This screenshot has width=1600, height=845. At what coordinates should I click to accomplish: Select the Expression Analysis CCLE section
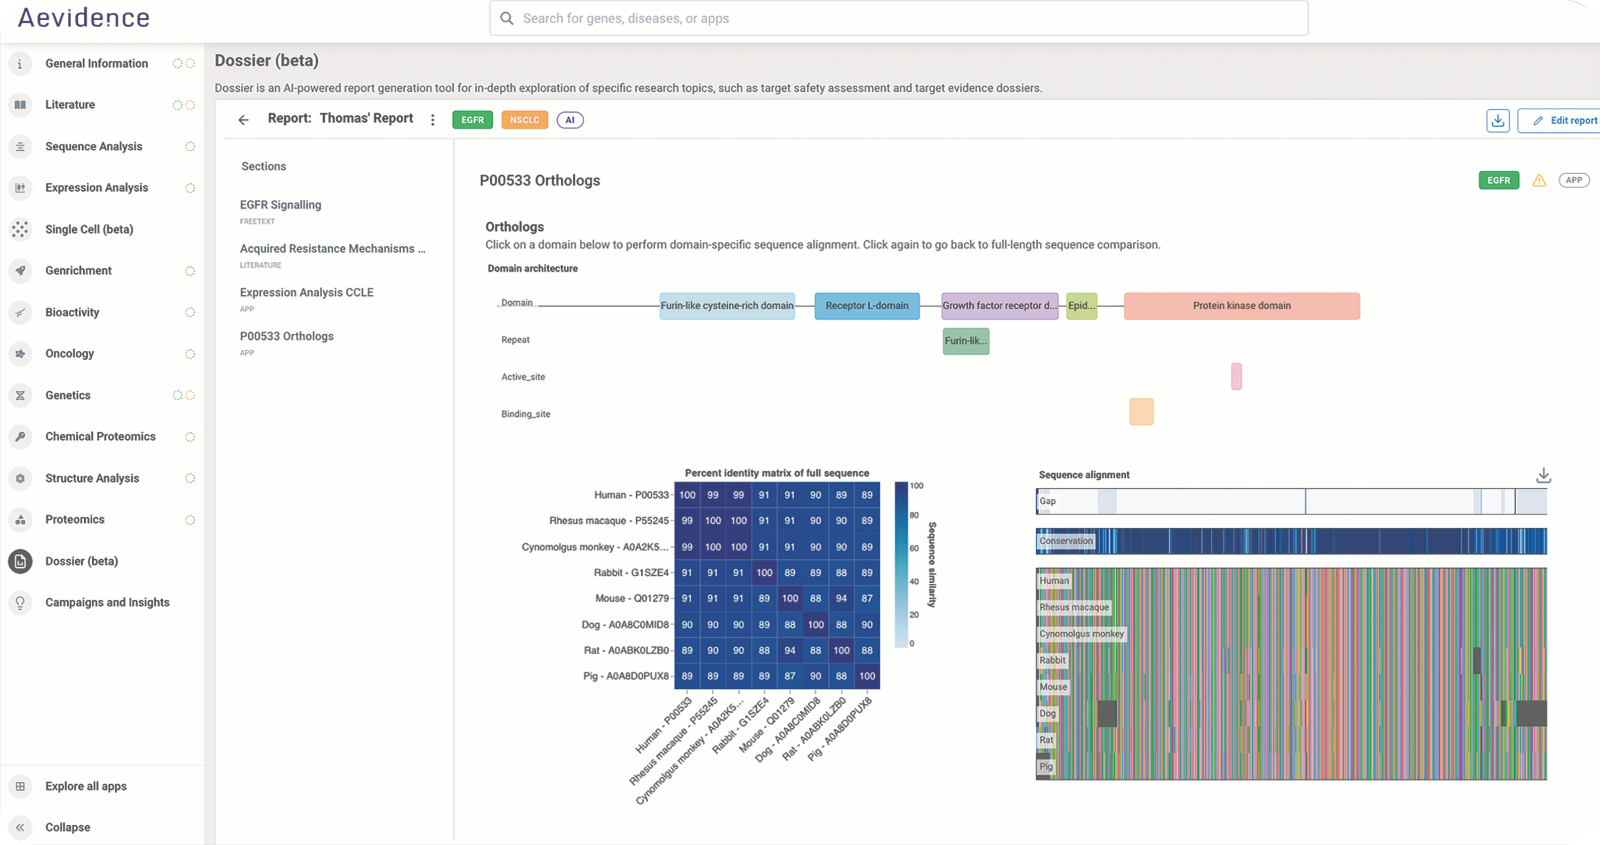(307, 293)
